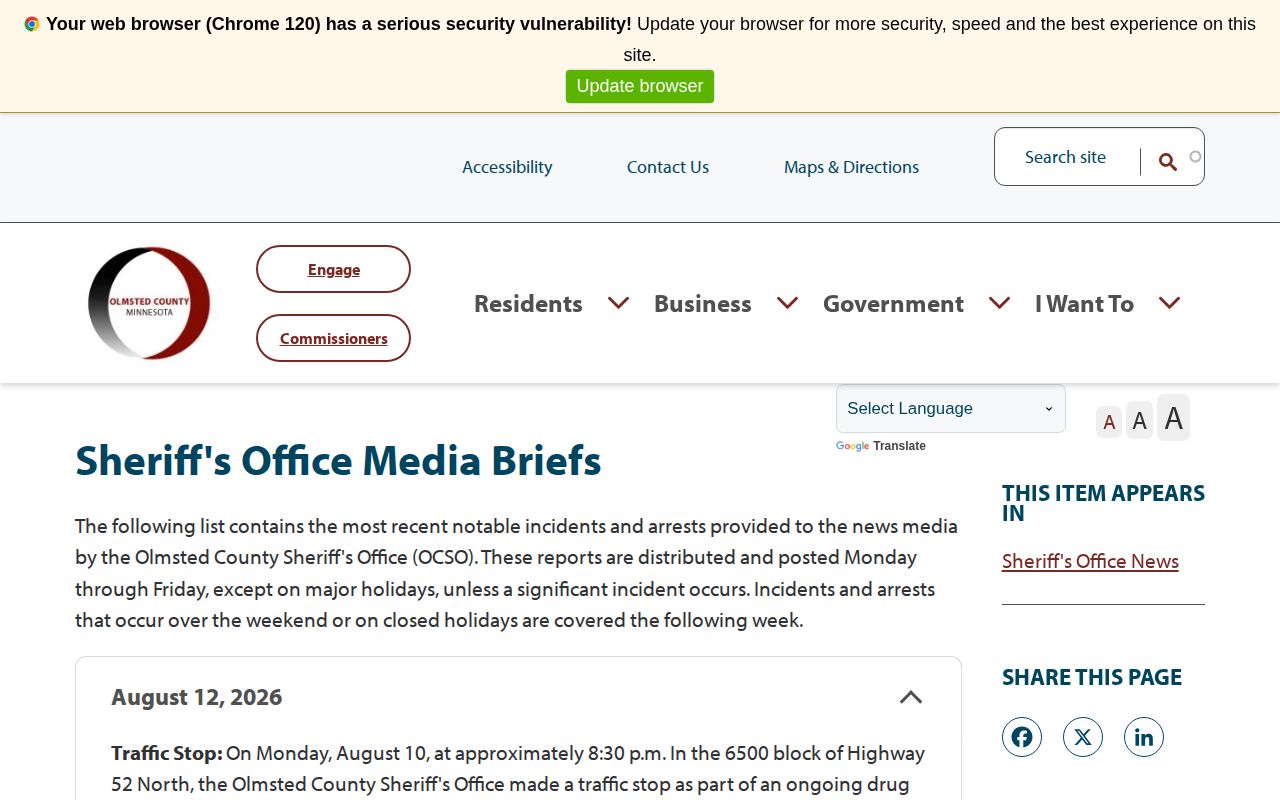Open Olmsted County logo home link
Screen dimensions: 1280x800
tap(149, 303)
